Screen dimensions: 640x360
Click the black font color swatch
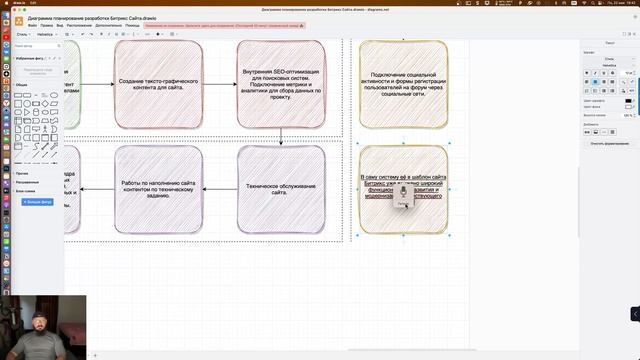[x=628, y=101]
